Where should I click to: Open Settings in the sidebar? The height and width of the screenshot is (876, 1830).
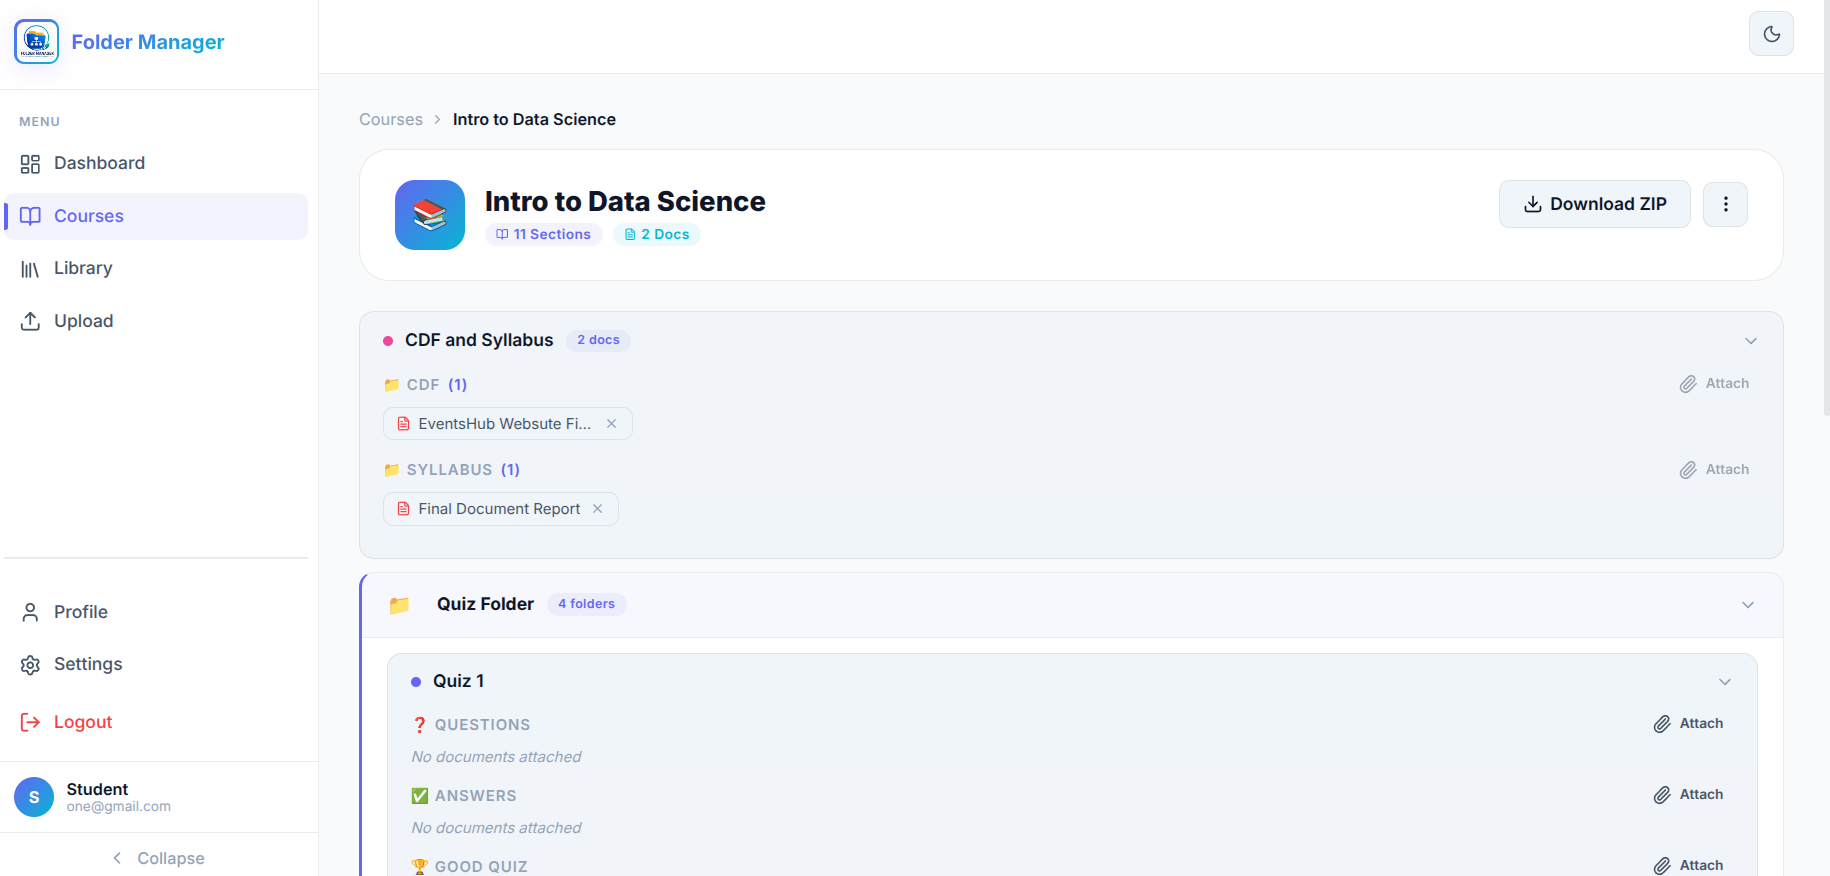156,664
